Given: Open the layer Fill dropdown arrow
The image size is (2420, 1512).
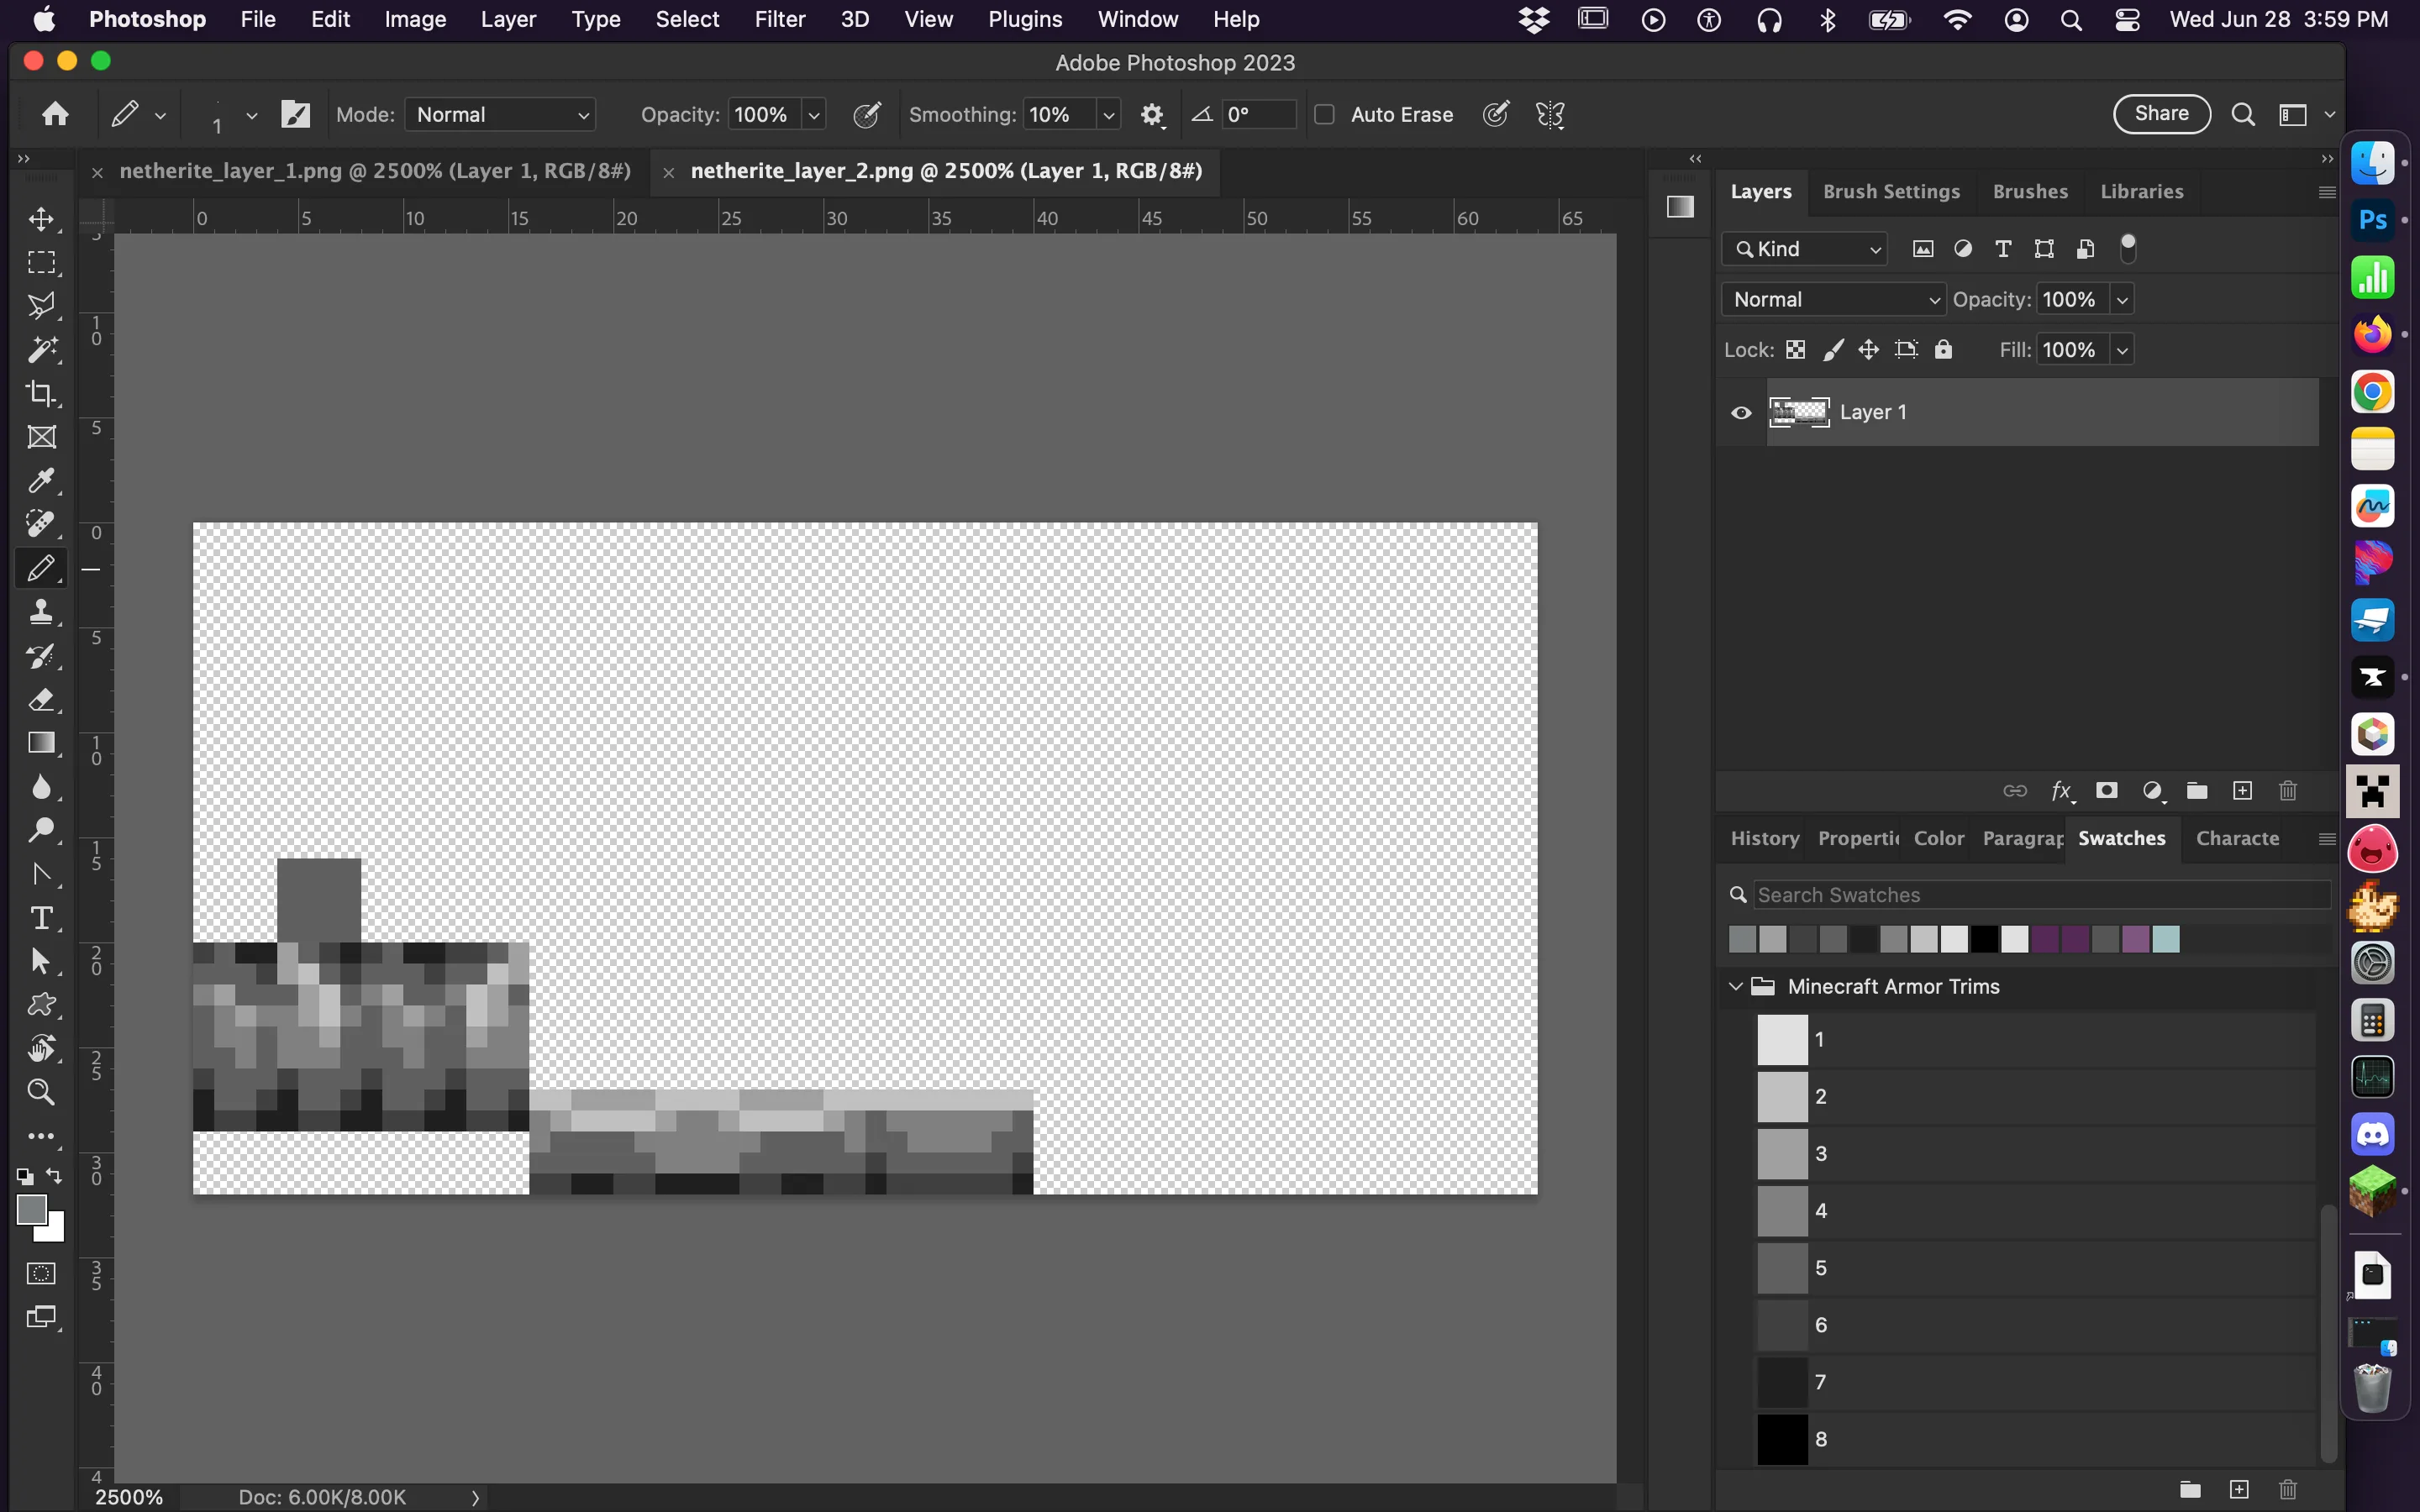Looking at the screenshot, I should coord(2122,350).
